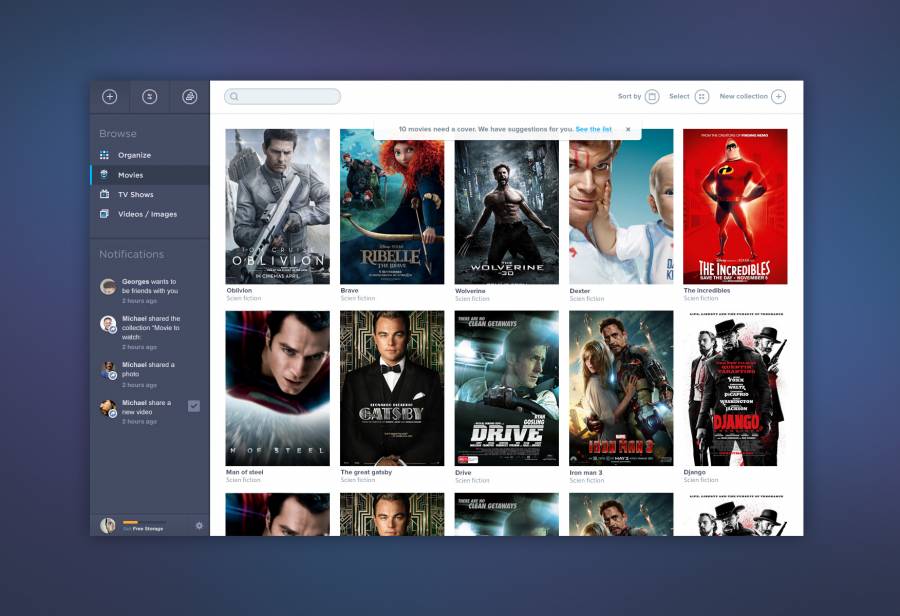The image size is (900, 616).
Task: Open settings via the gear icon
Action: coord(199,526)
